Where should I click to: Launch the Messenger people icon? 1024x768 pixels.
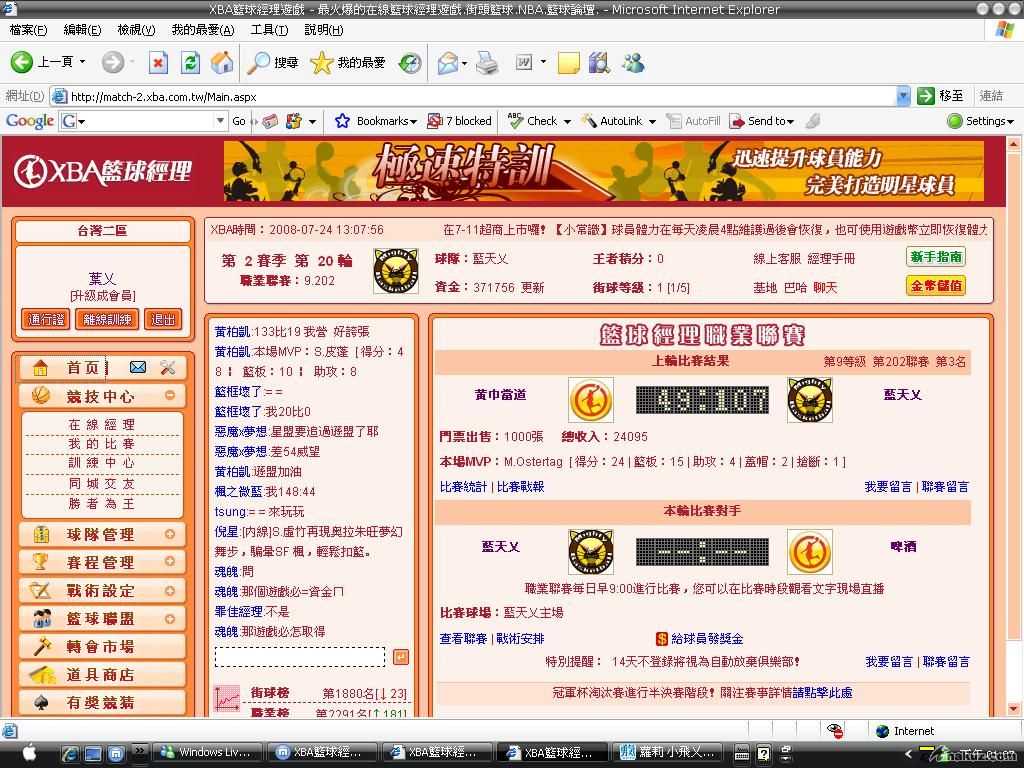[633, 63]
